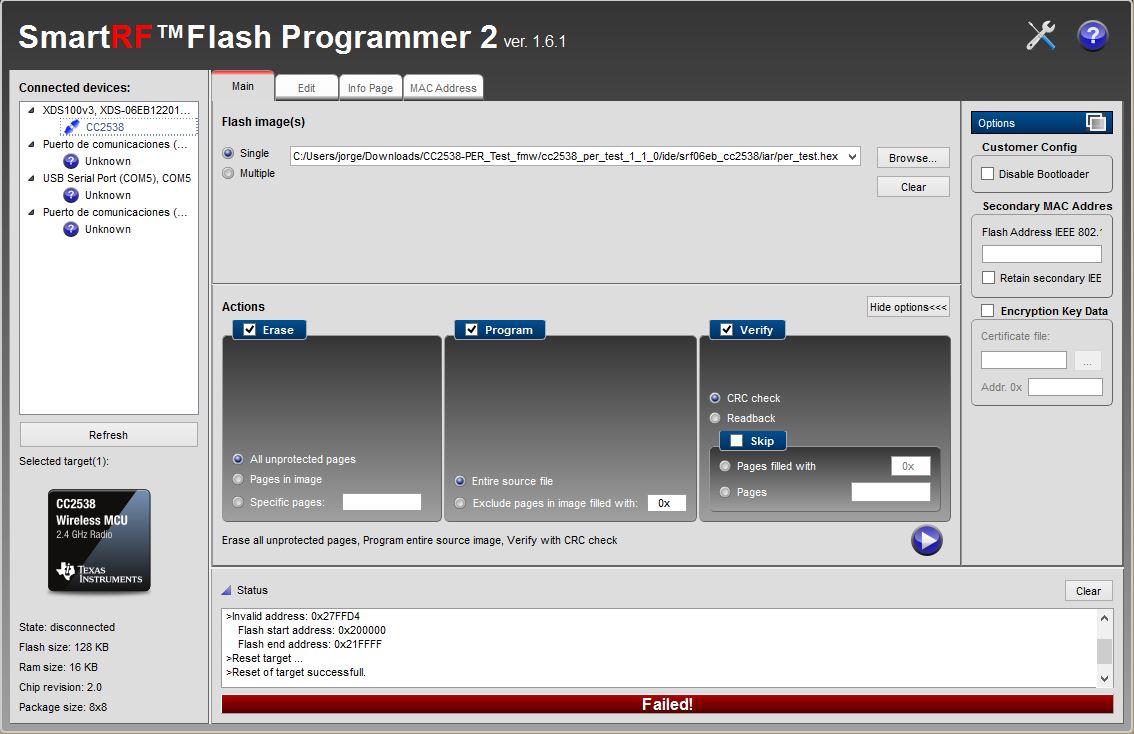Enable the Skip checkbox
Viewport: 1134px width, 734px height.
736,440
